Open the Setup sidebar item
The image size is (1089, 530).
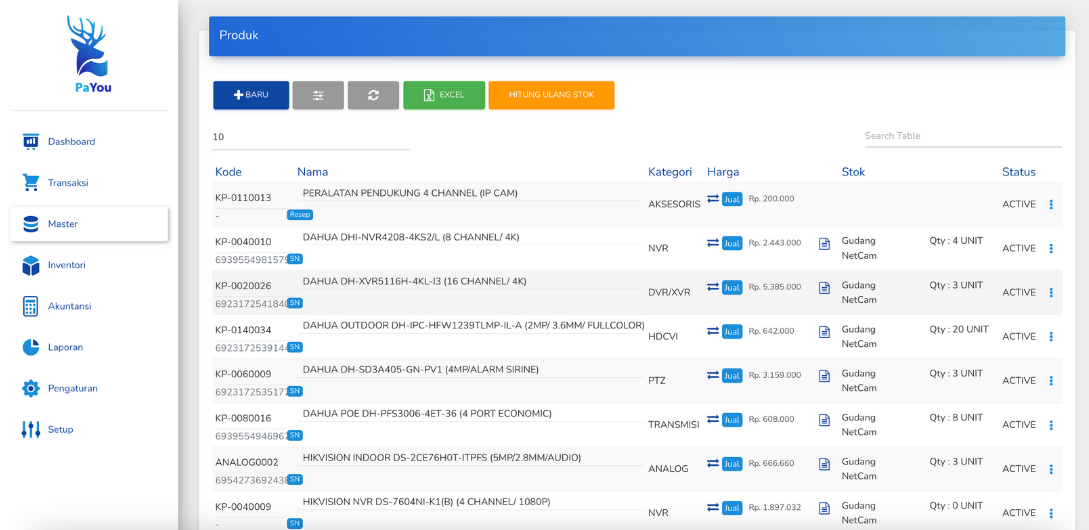(89, 429)
